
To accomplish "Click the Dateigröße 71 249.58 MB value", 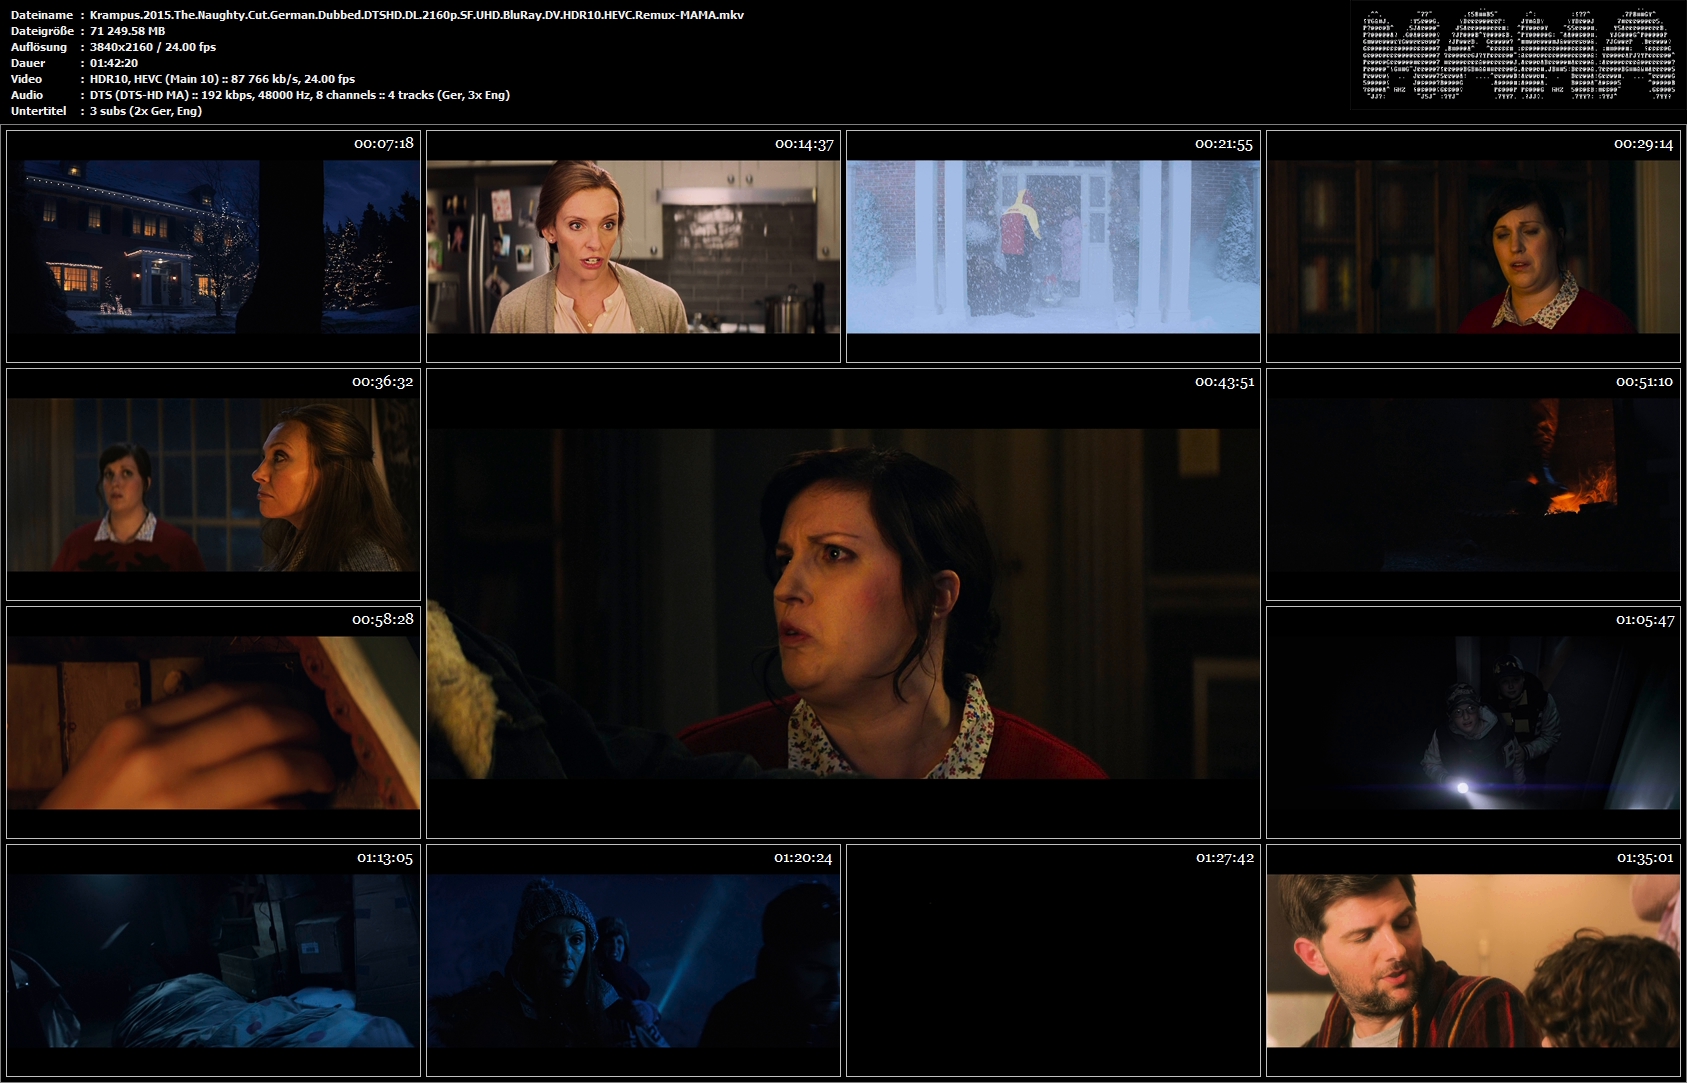I will (x=128, y=31).
